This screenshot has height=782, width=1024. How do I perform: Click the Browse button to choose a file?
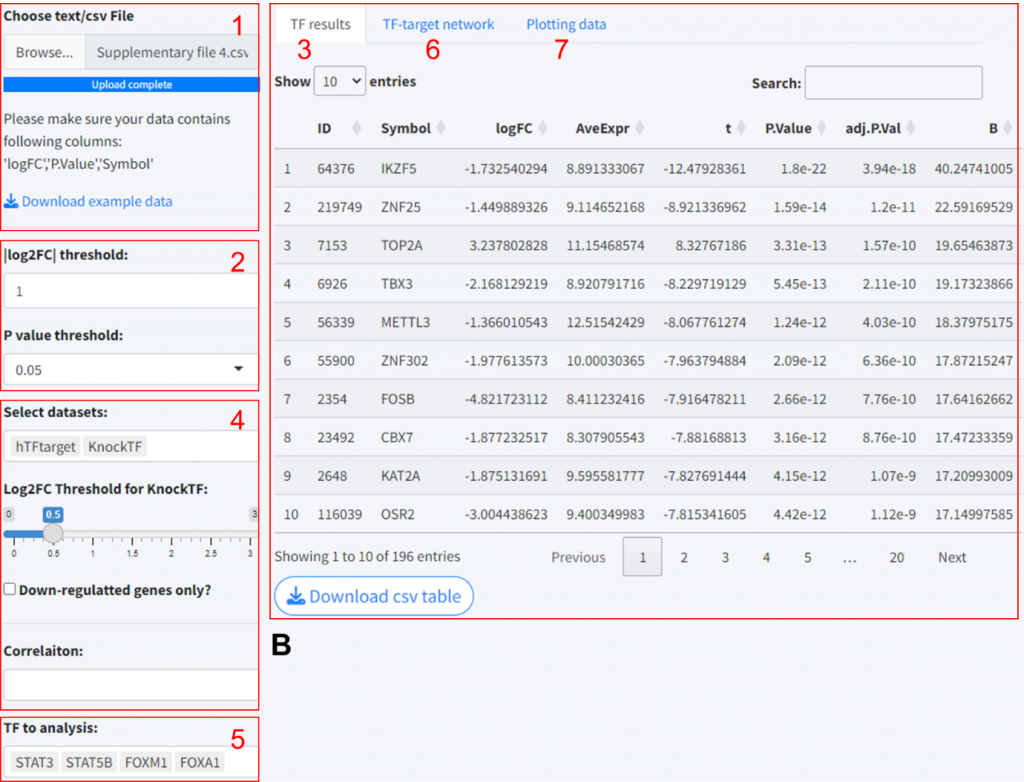point(44,50)
